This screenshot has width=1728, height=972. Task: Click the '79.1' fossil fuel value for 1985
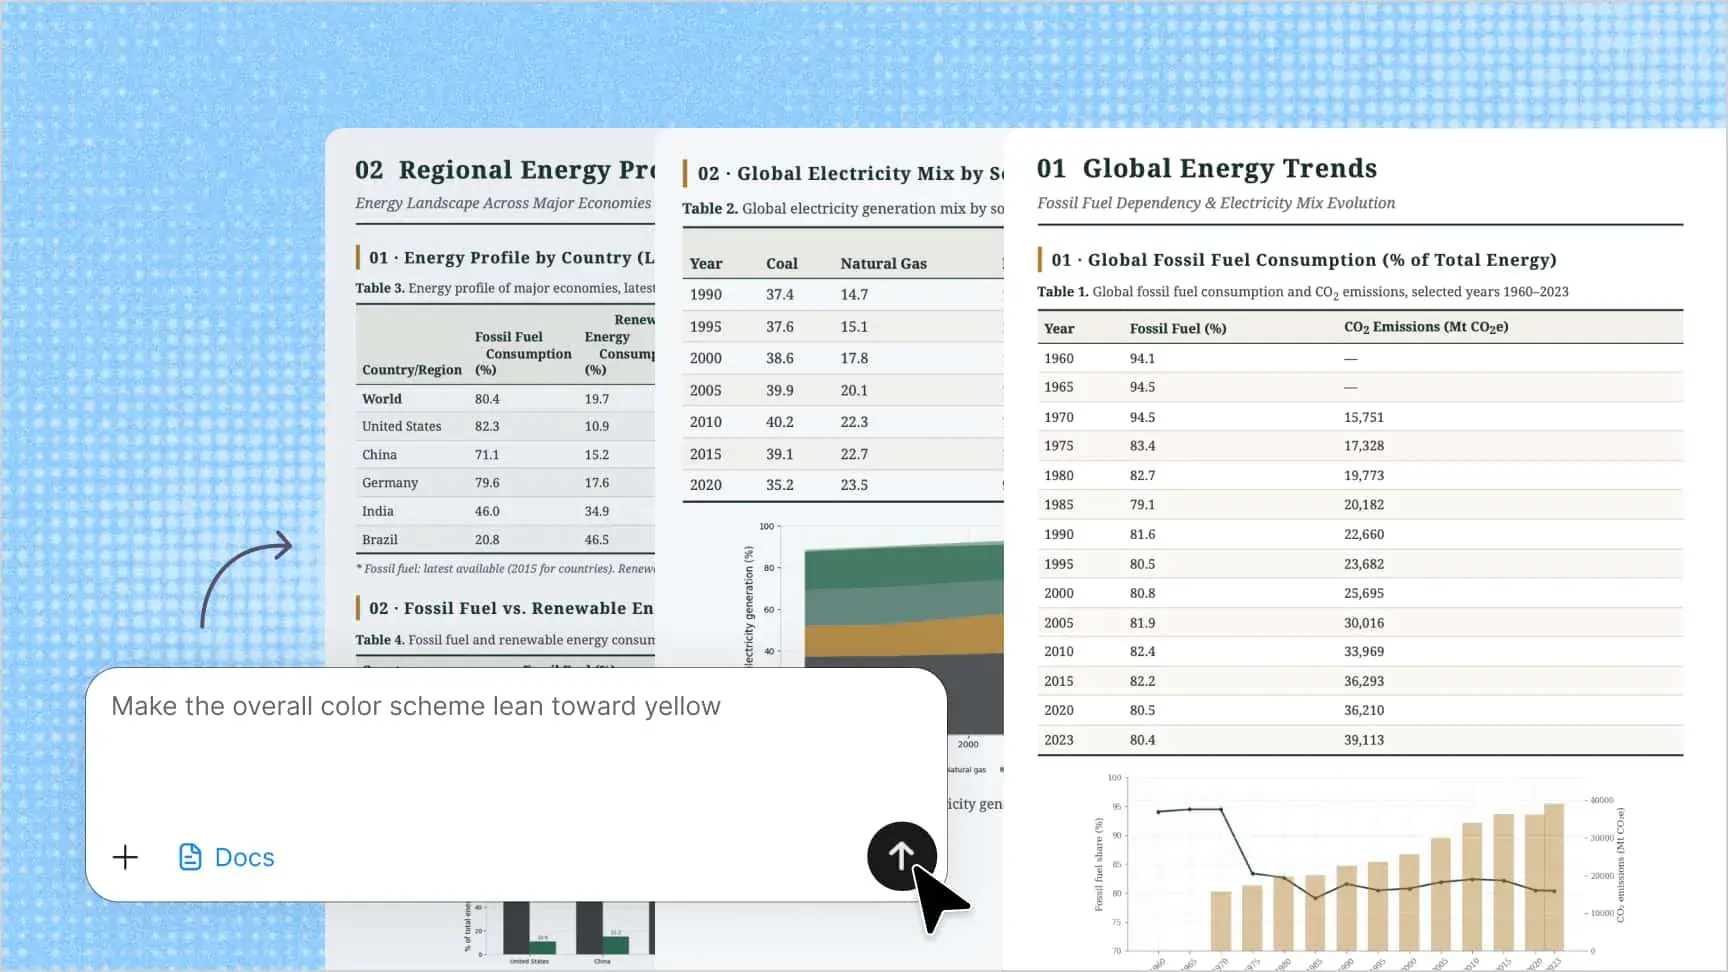(1142, 505)
